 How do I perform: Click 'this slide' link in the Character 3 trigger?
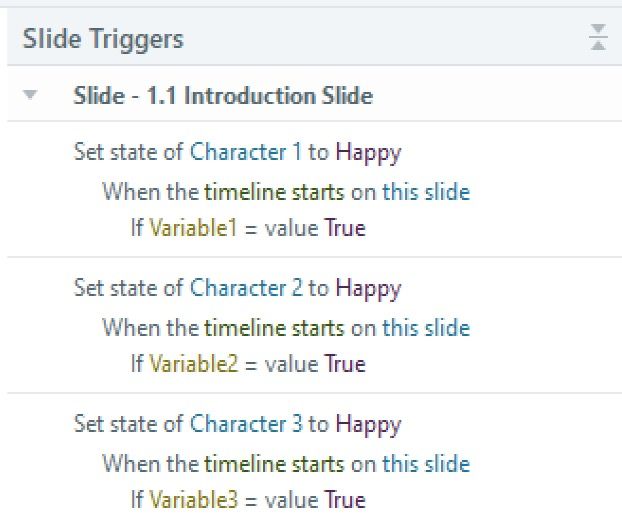coord(425,463)
